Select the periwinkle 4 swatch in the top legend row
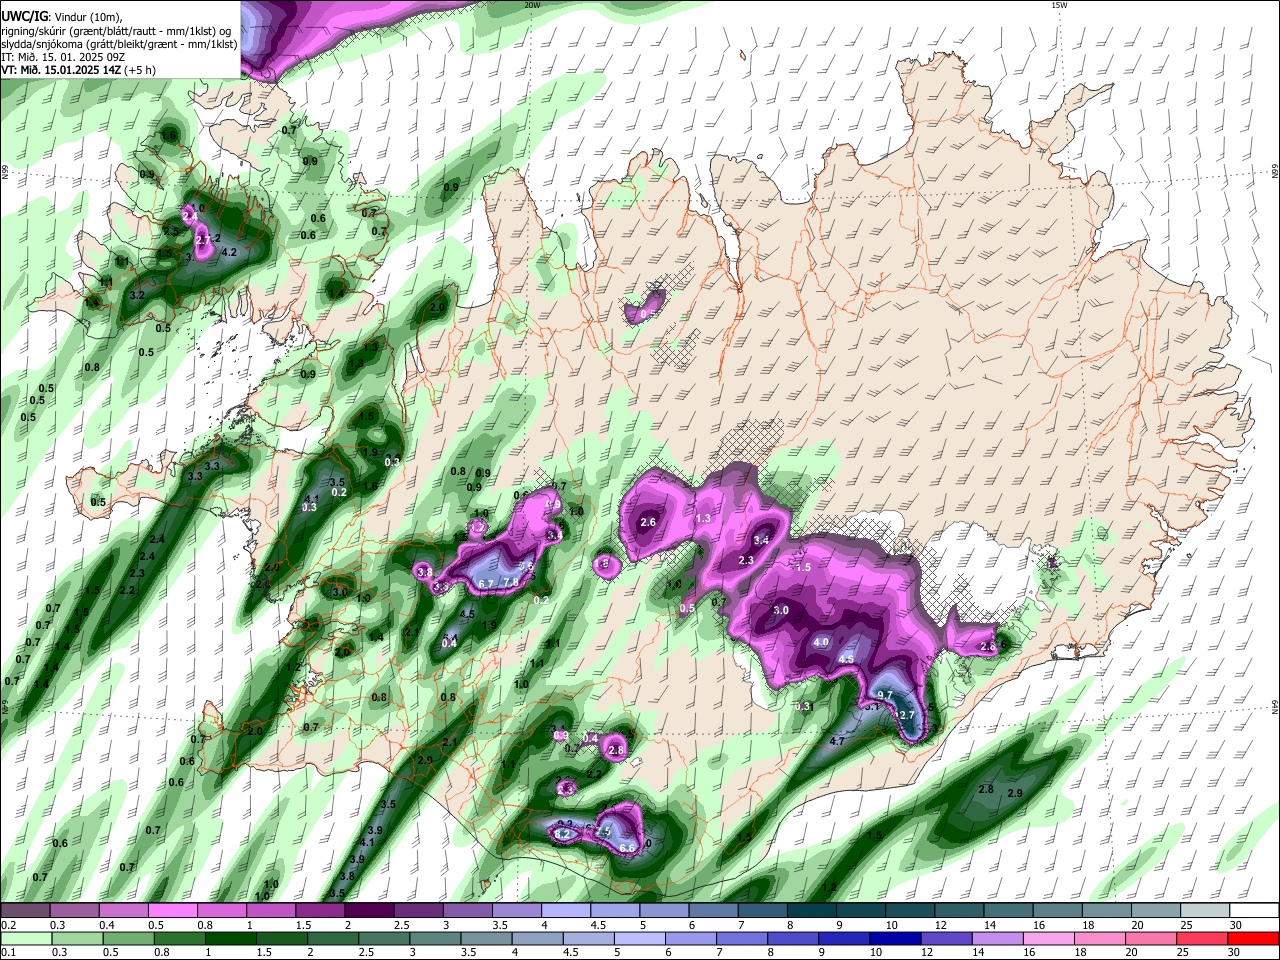This screenshot has width=1280, height=960. pyautogui.click(x=566, y=910)
